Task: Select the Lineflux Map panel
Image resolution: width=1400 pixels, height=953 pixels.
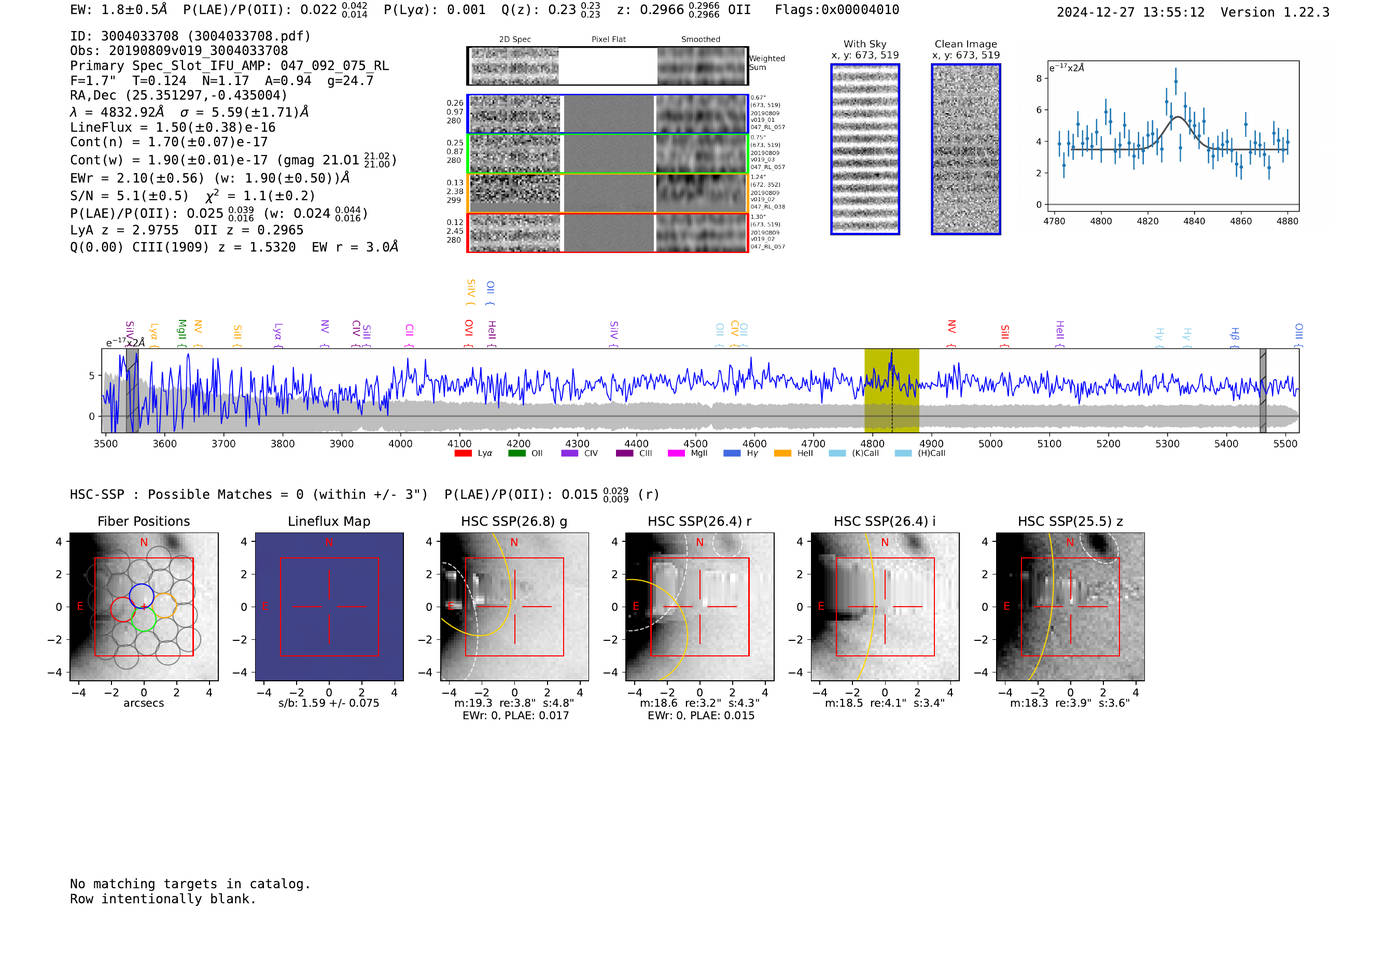Action: coord(329,607)
